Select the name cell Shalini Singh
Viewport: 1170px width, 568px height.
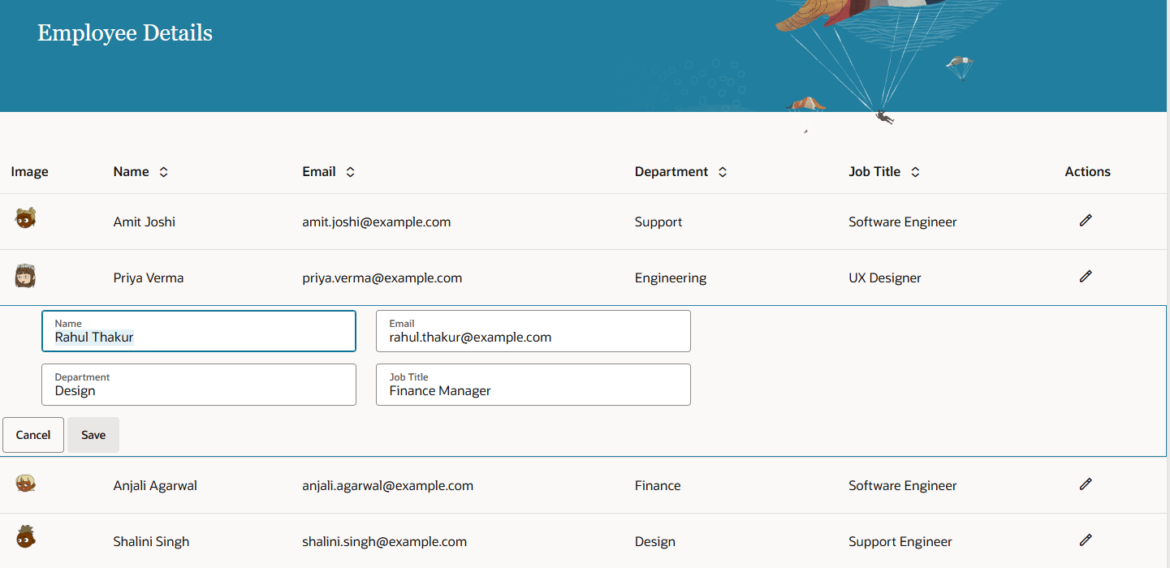(x=151, y=541)
